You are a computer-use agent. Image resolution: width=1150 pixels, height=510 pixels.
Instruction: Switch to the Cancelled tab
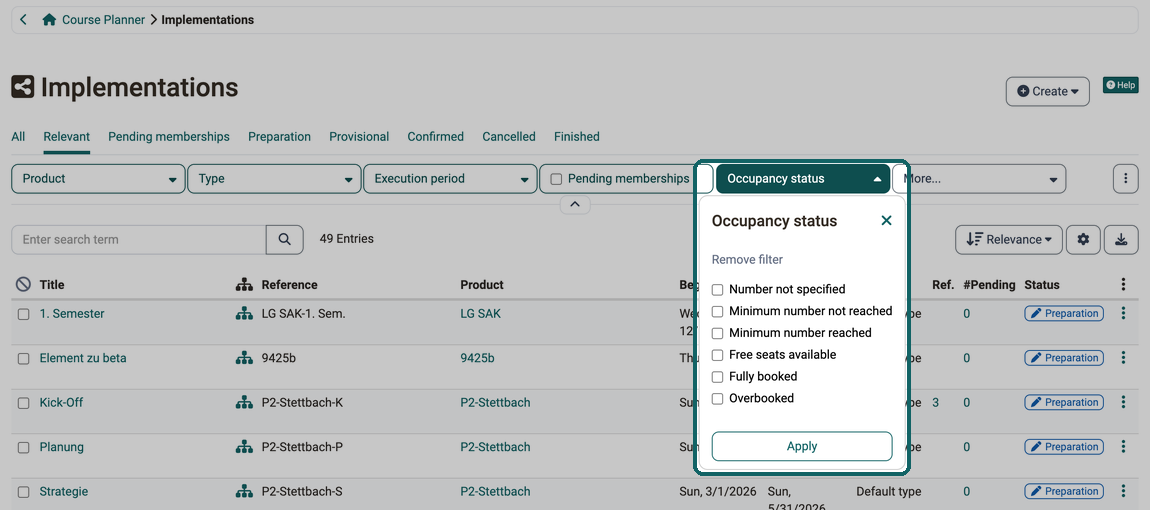pyautogui.click(x=509, y=136)
